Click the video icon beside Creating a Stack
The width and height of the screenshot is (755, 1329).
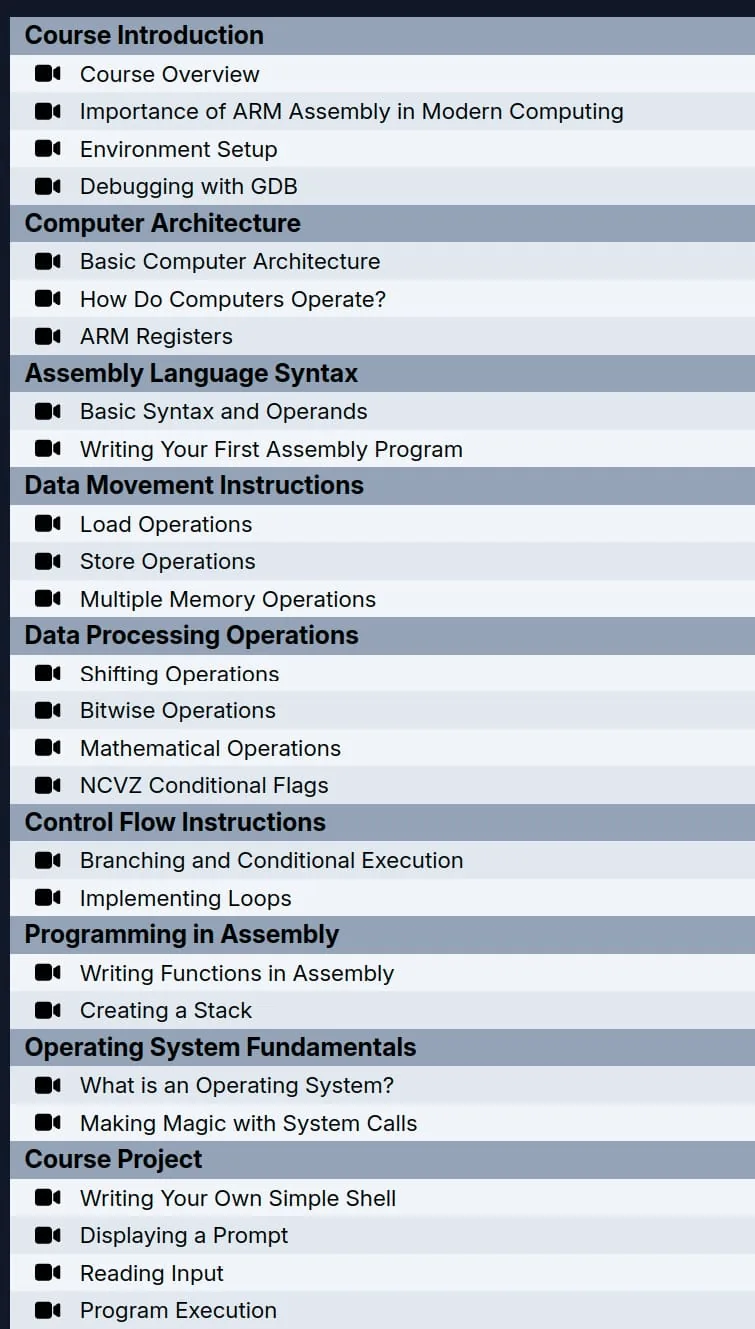click(x=48, y=1010)
